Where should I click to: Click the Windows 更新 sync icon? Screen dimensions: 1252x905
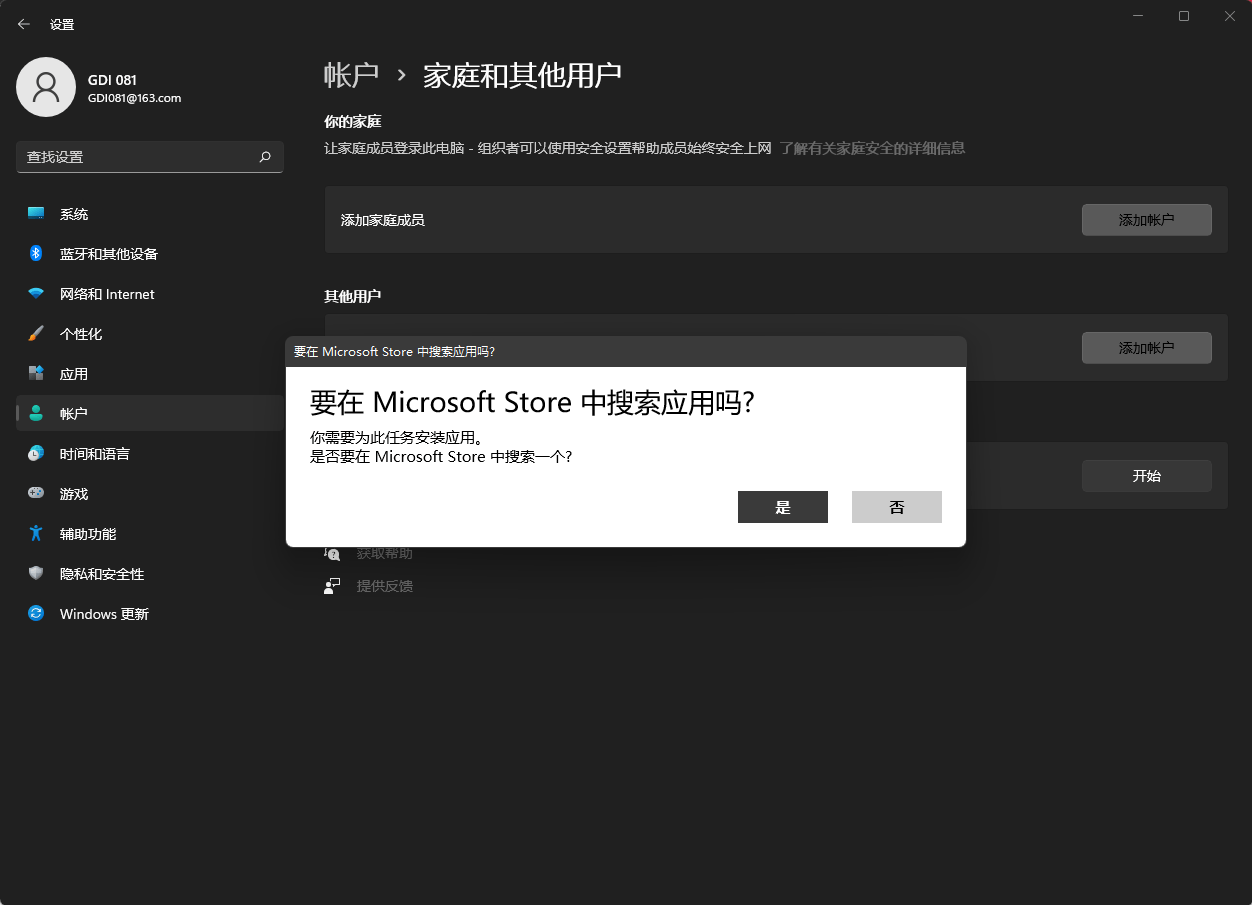[36, 614]
